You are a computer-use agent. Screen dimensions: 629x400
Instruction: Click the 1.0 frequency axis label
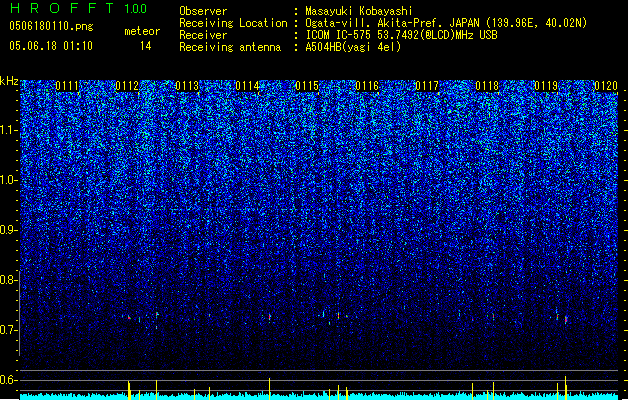tap(9, 180)
